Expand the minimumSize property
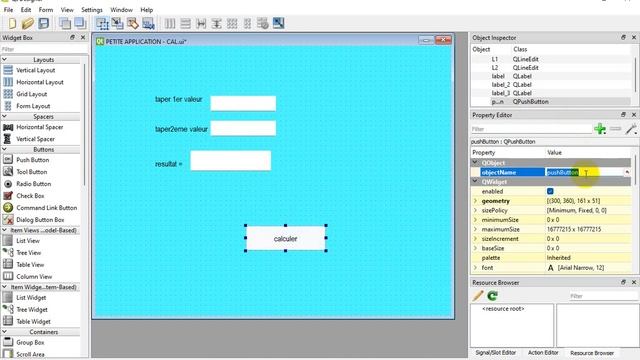Image resolution: width=640 pixels, height=360 pixels. click(475, 220)
